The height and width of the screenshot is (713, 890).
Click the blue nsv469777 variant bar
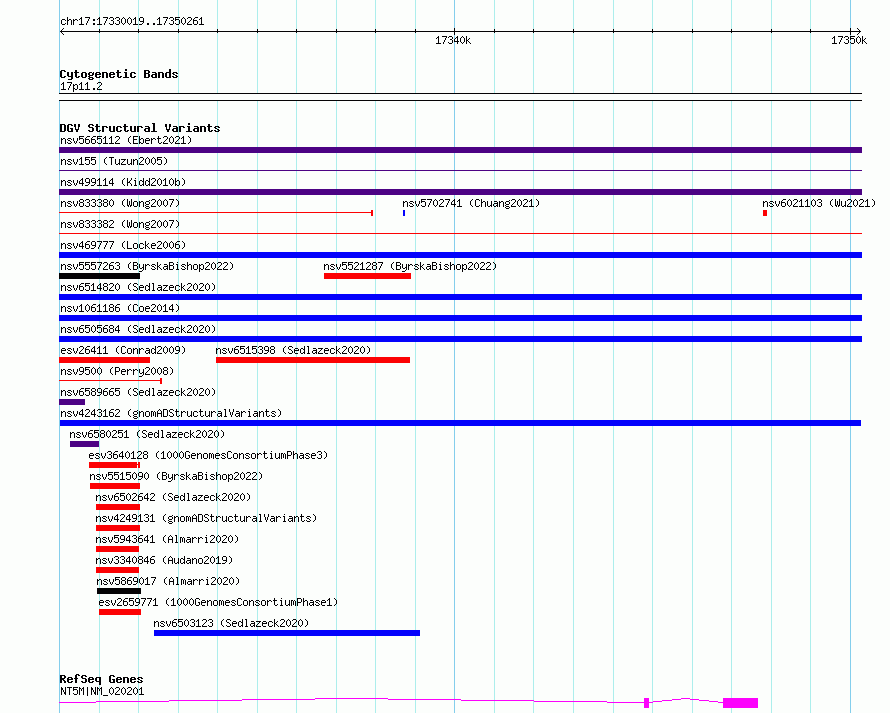point(460,255)
